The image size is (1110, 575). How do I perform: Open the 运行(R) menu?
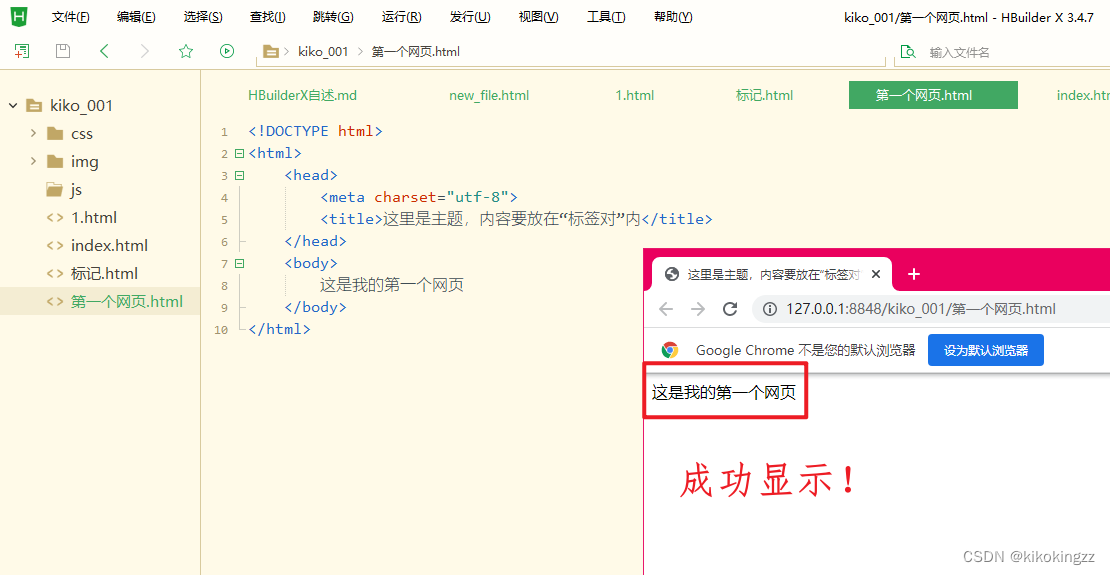click(x=401, y=17)
